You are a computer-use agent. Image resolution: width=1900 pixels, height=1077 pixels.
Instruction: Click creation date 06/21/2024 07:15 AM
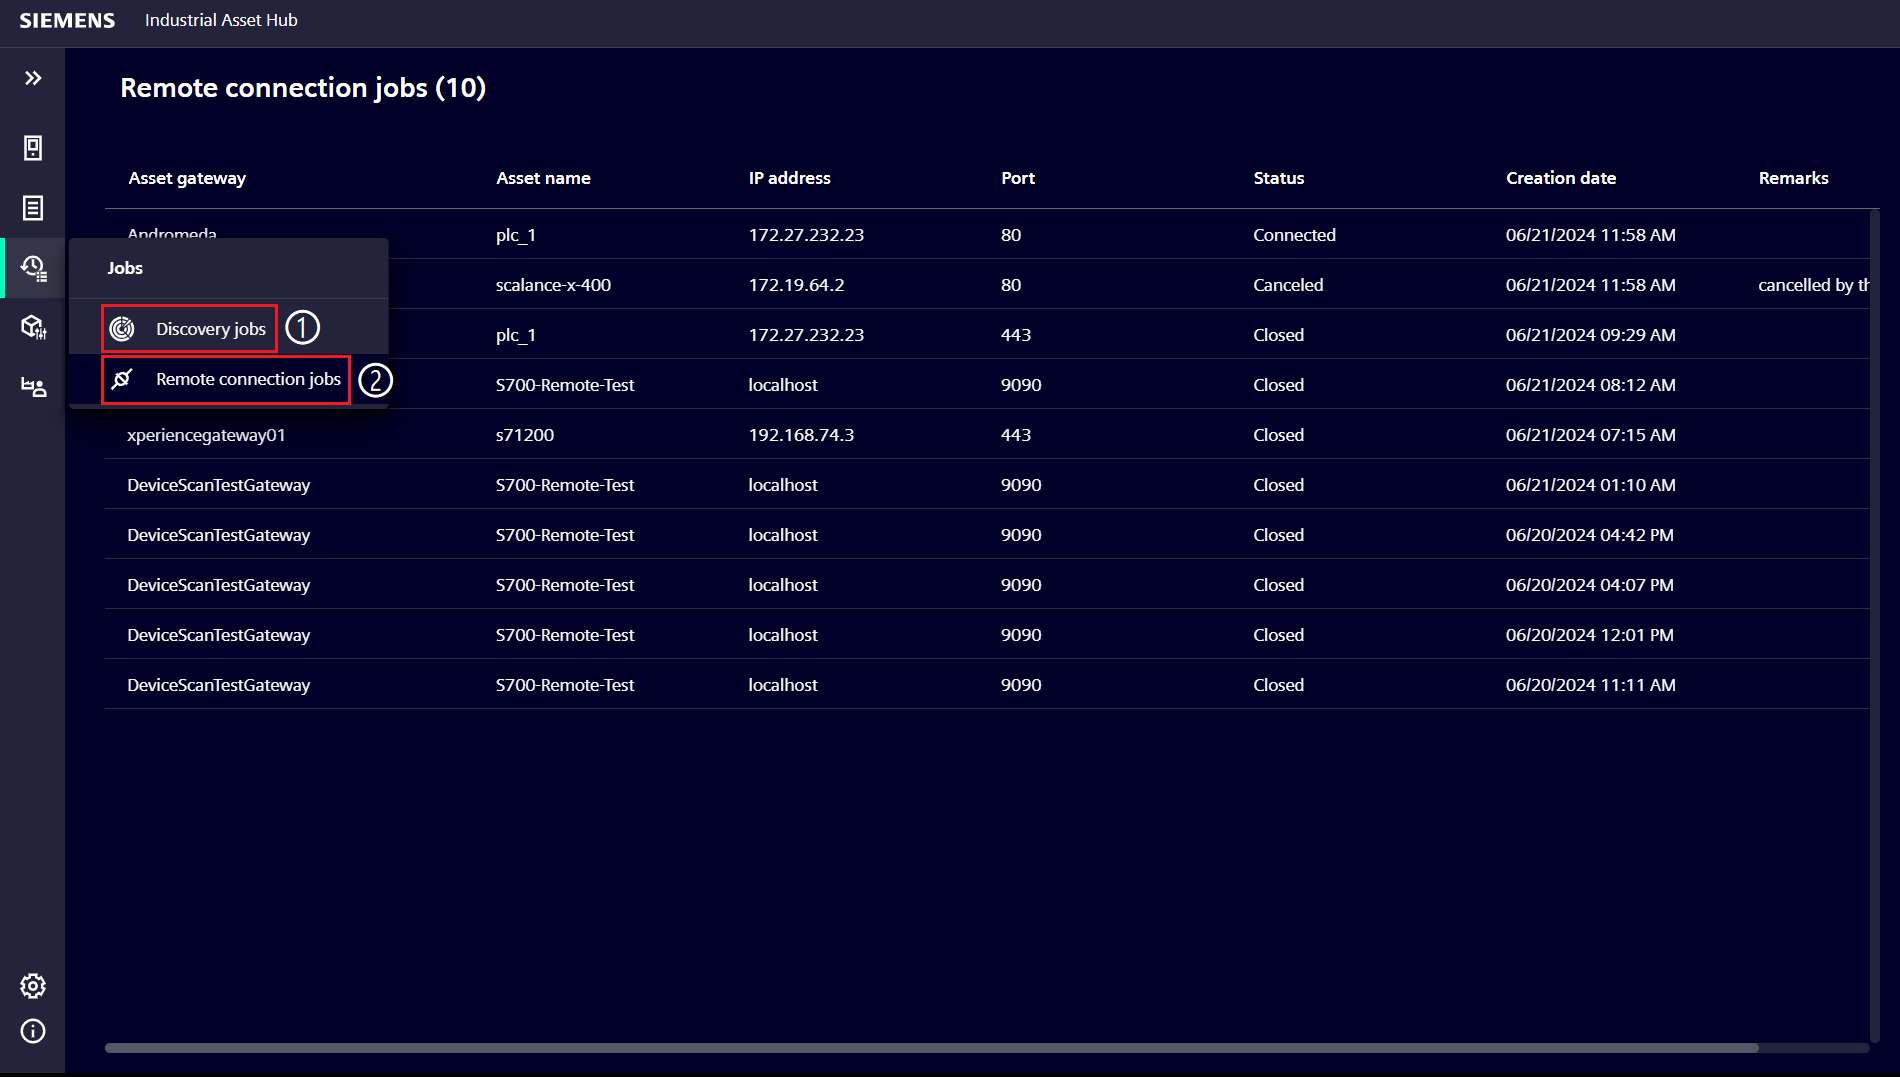pos(1590,435)
